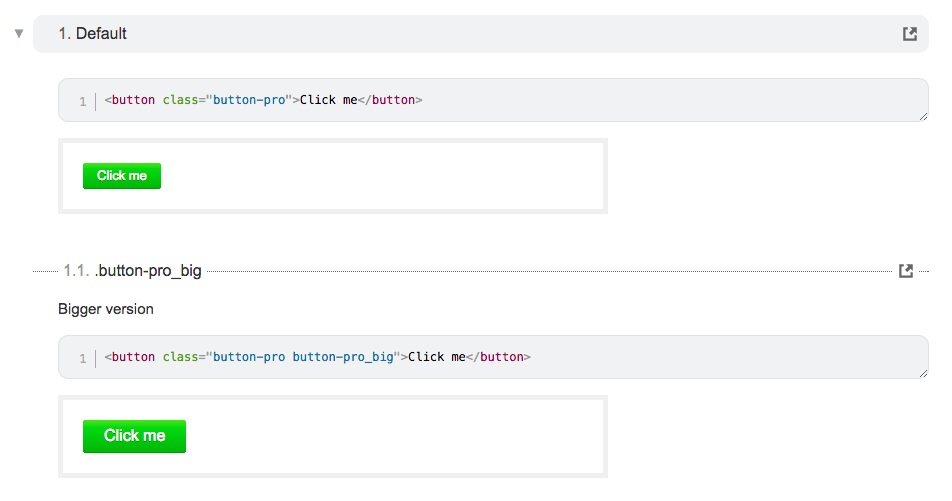Viewport: 952px width, 501px height.
Task: Click line number 1 in the Default code block
Action: [83, 101]
